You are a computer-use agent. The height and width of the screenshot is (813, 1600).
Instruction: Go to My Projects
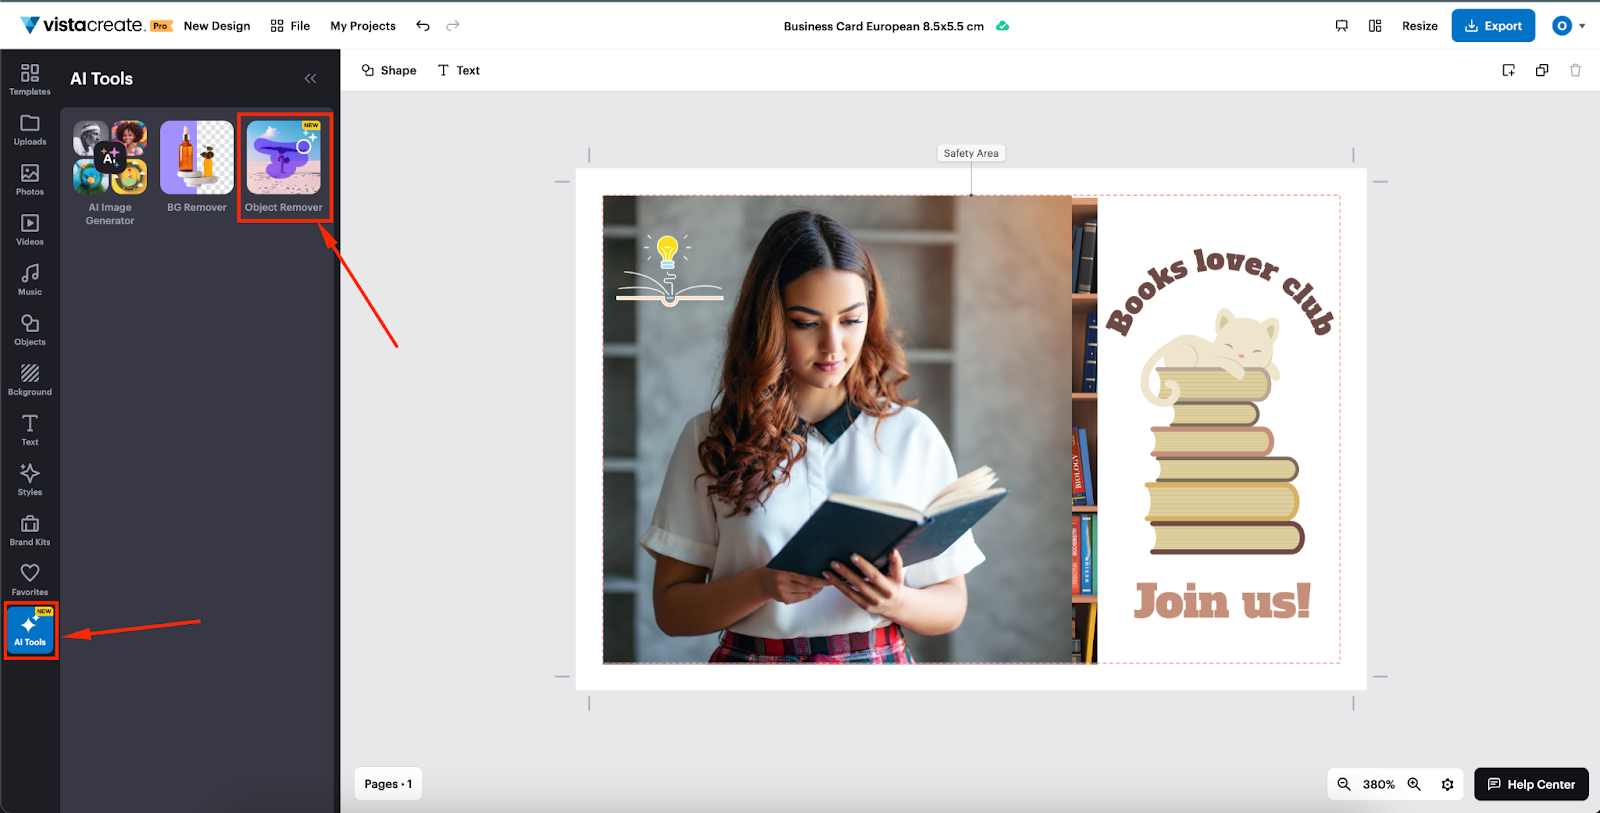(x=363, y=26)
